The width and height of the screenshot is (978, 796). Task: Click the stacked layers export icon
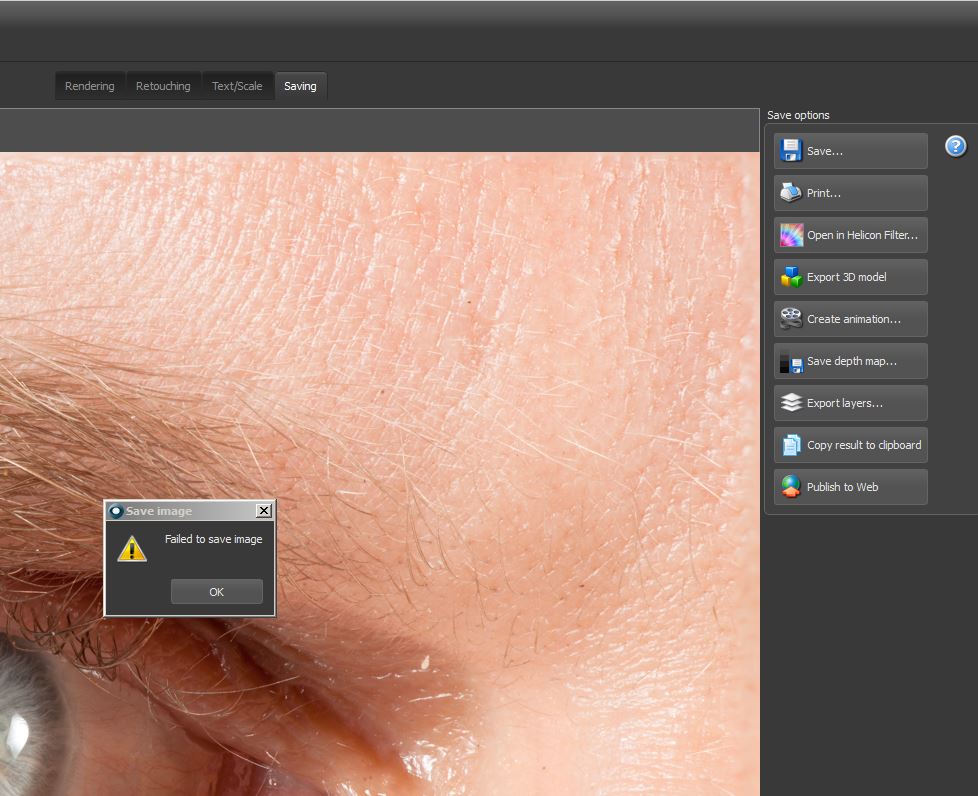tap(791, 403)
